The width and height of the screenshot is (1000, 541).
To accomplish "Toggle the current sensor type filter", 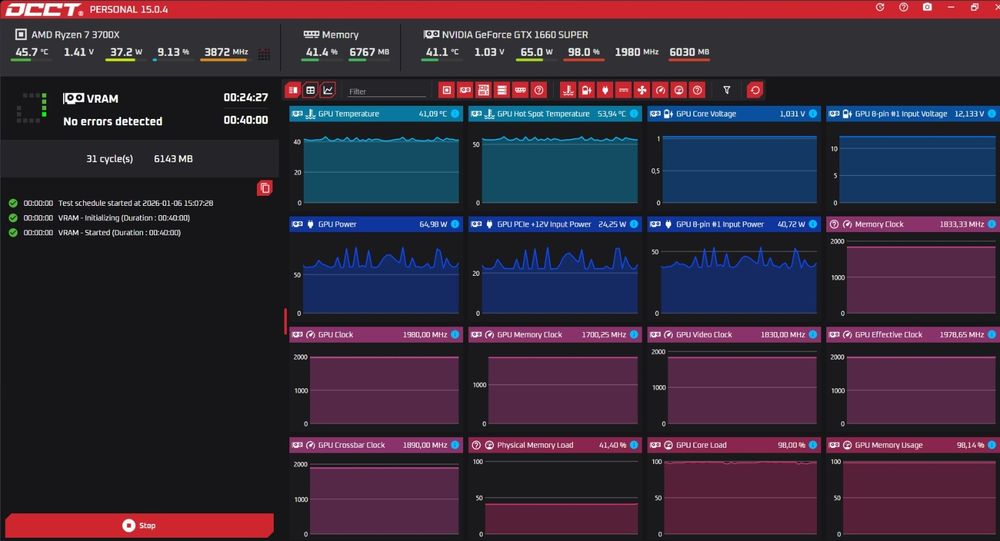I will click(624, 90).
